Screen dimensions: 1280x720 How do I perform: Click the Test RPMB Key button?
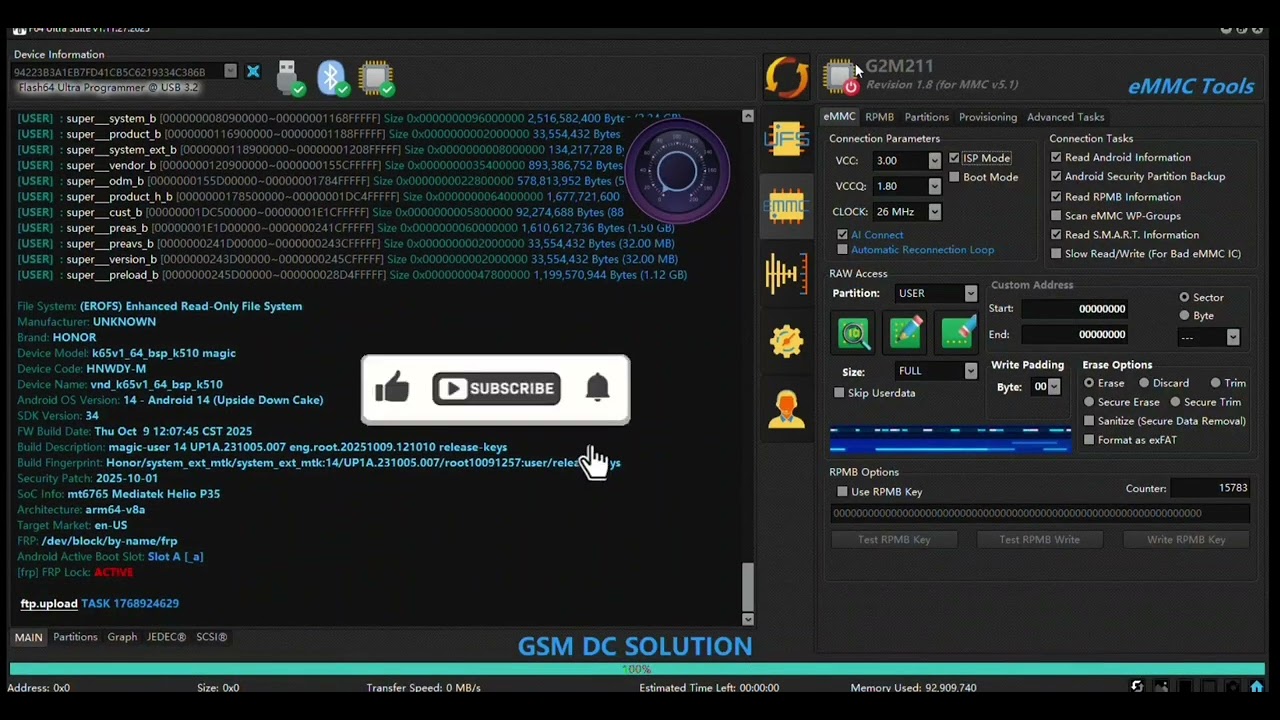pos(894,539)
